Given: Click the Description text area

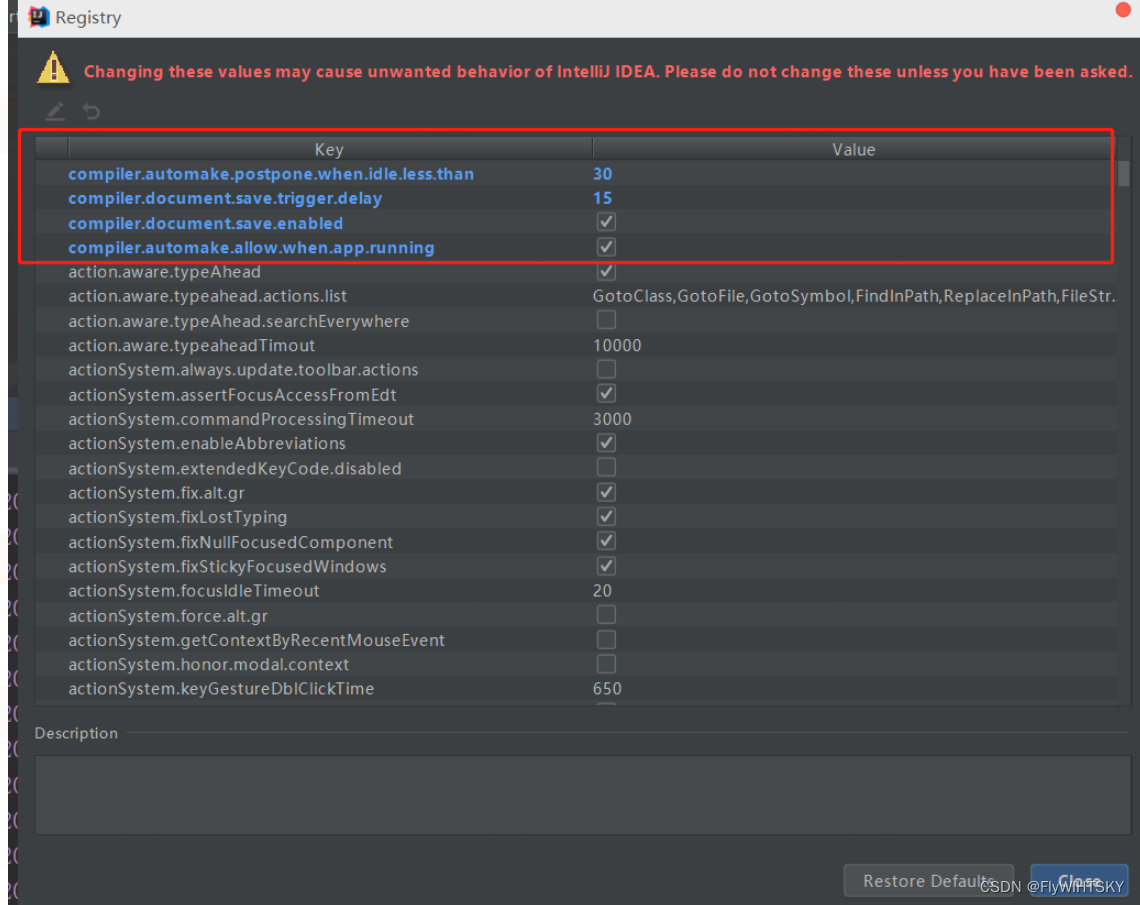Looking at the screenshot, I should pyautogui.click(x=583, y=795).
